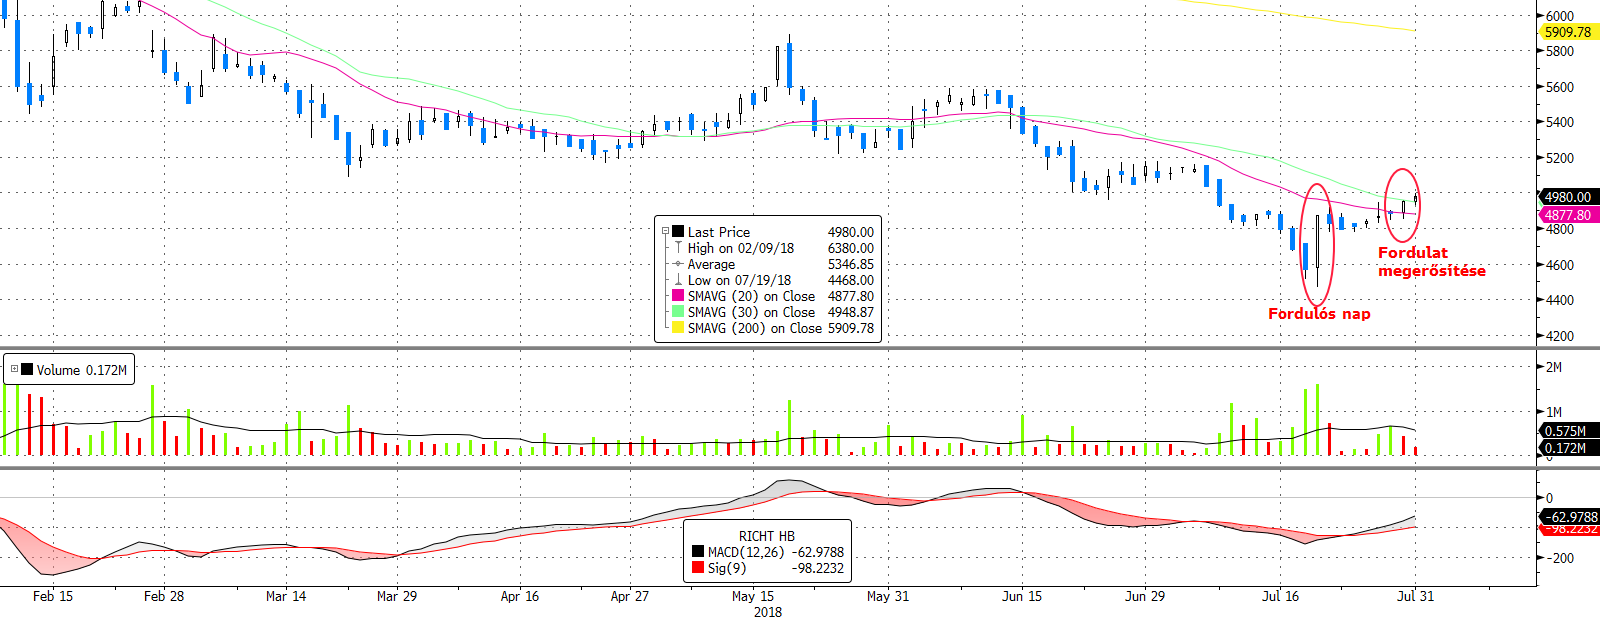
Task: Click the Low marker icon in legend
Action: tap(678, 280)
